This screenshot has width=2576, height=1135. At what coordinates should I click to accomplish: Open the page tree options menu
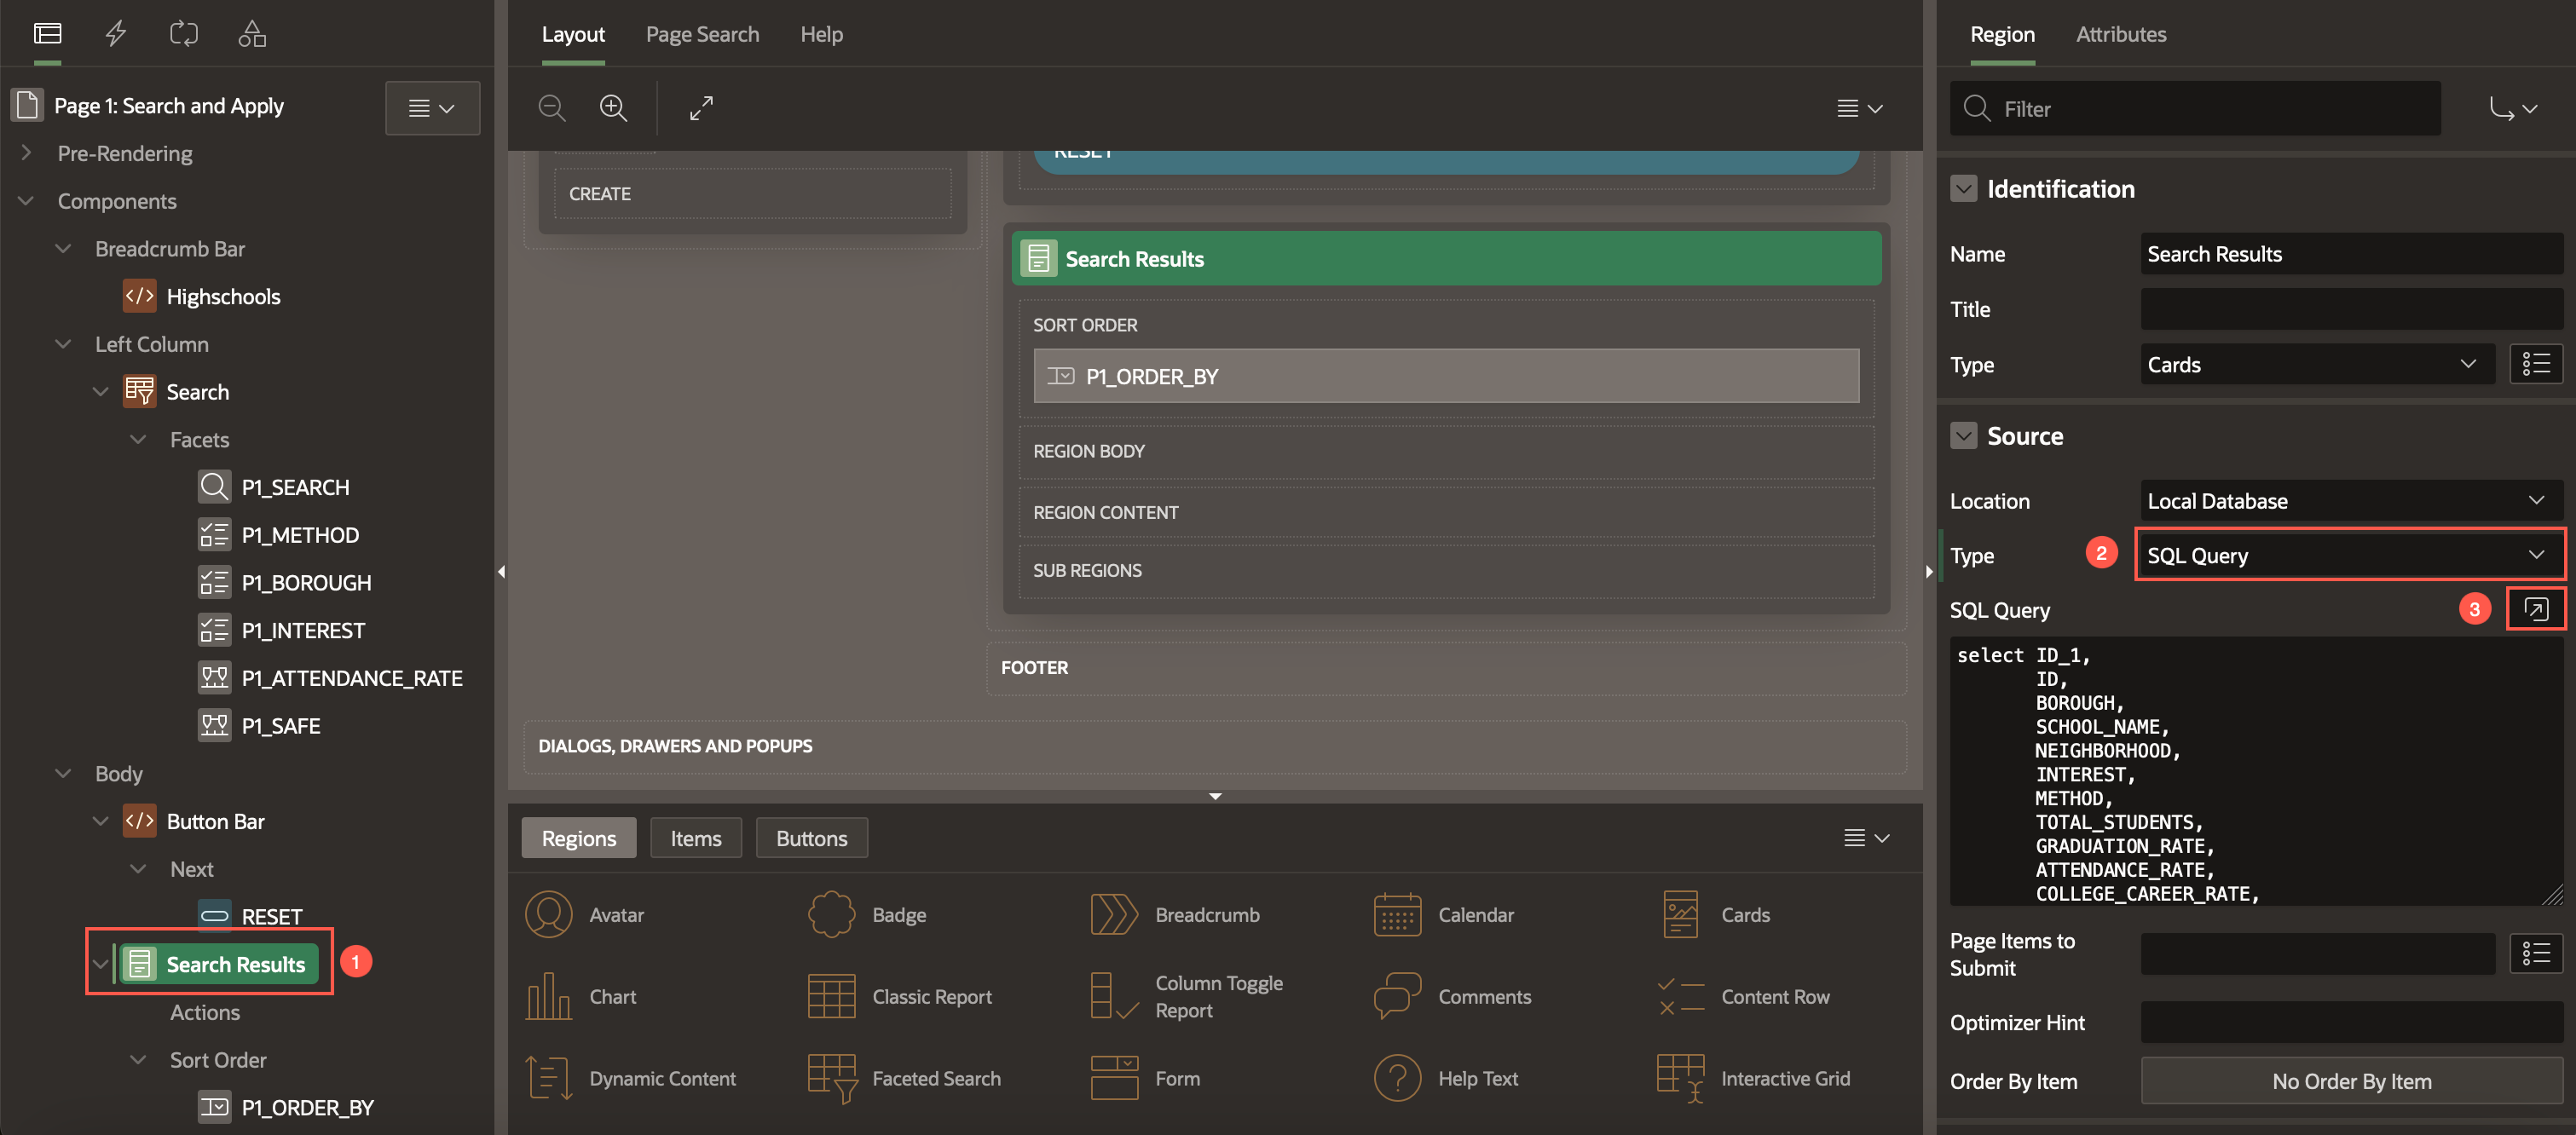pyautogui.click(x=432, y=108)
